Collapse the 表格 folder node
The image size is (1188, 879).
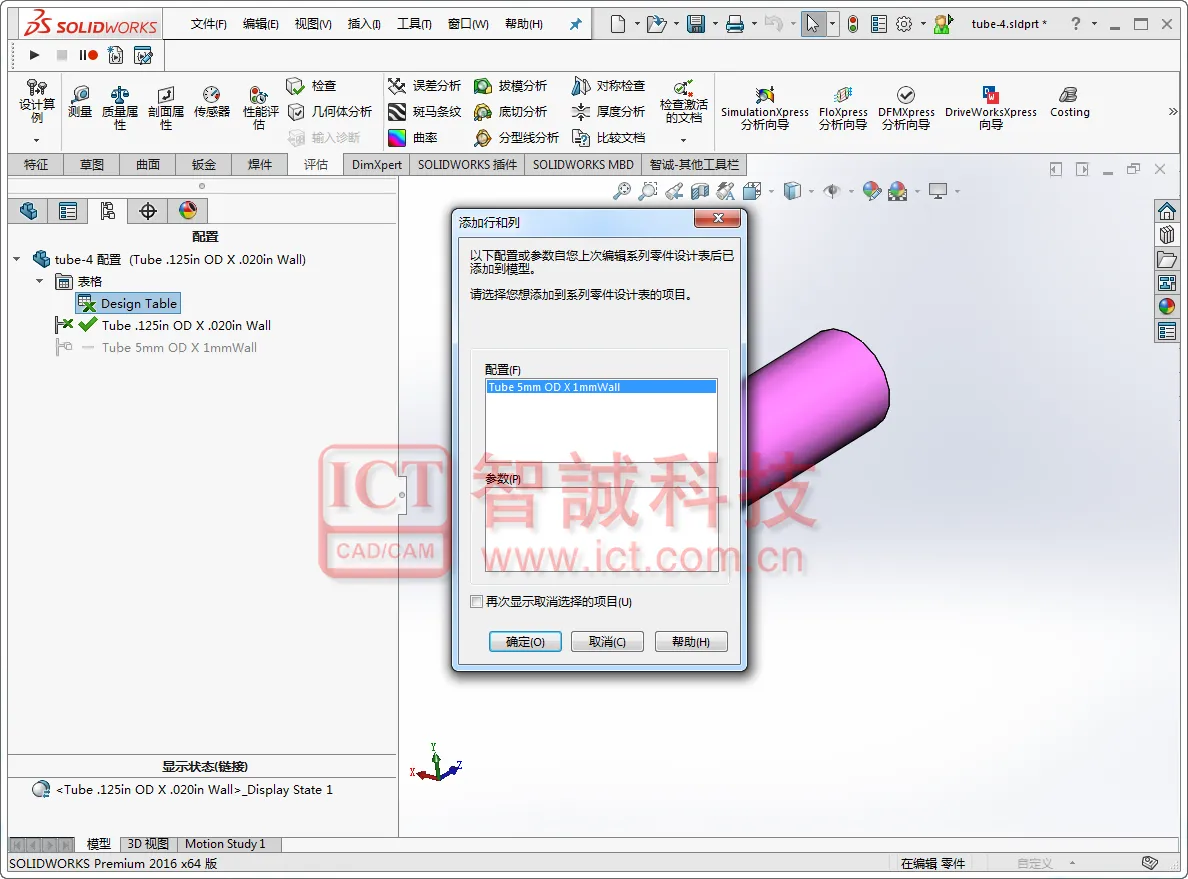pos(39,281)
